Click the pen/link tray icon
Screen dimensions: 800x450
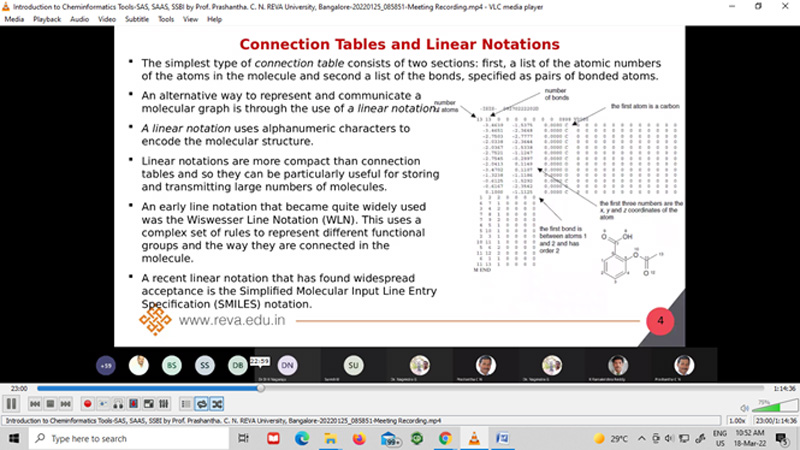click(x=701, y=439)
